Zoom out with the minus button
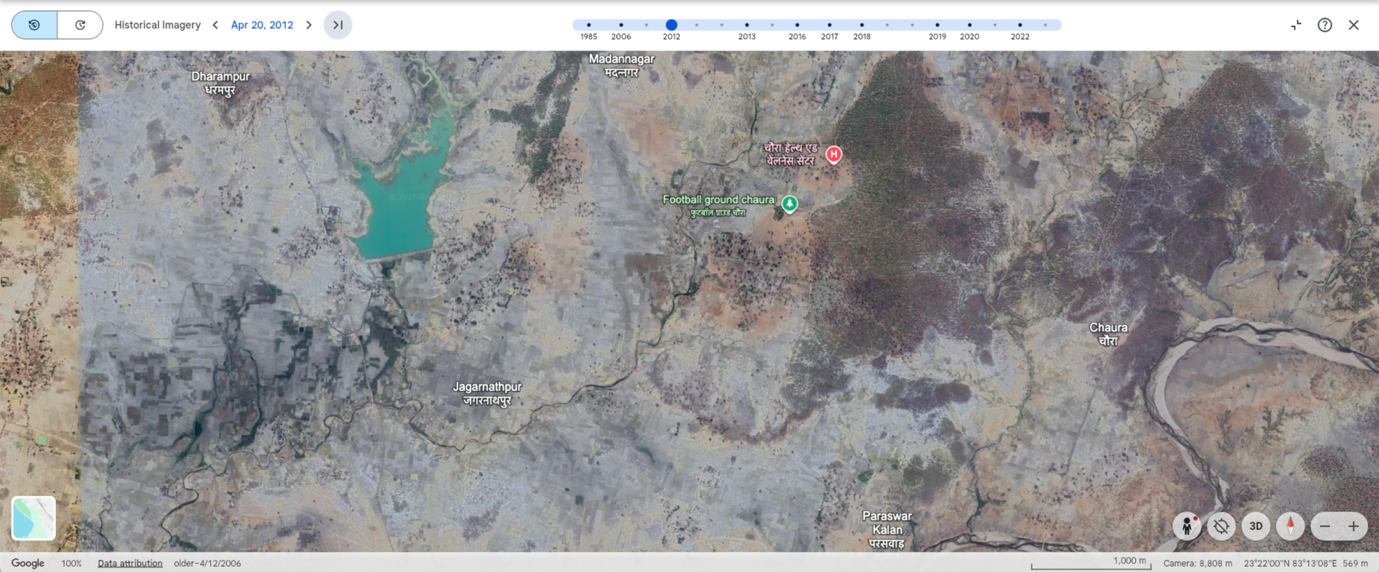The width and height of the screenshot is (1379, 572). [x=1325, y=526]
